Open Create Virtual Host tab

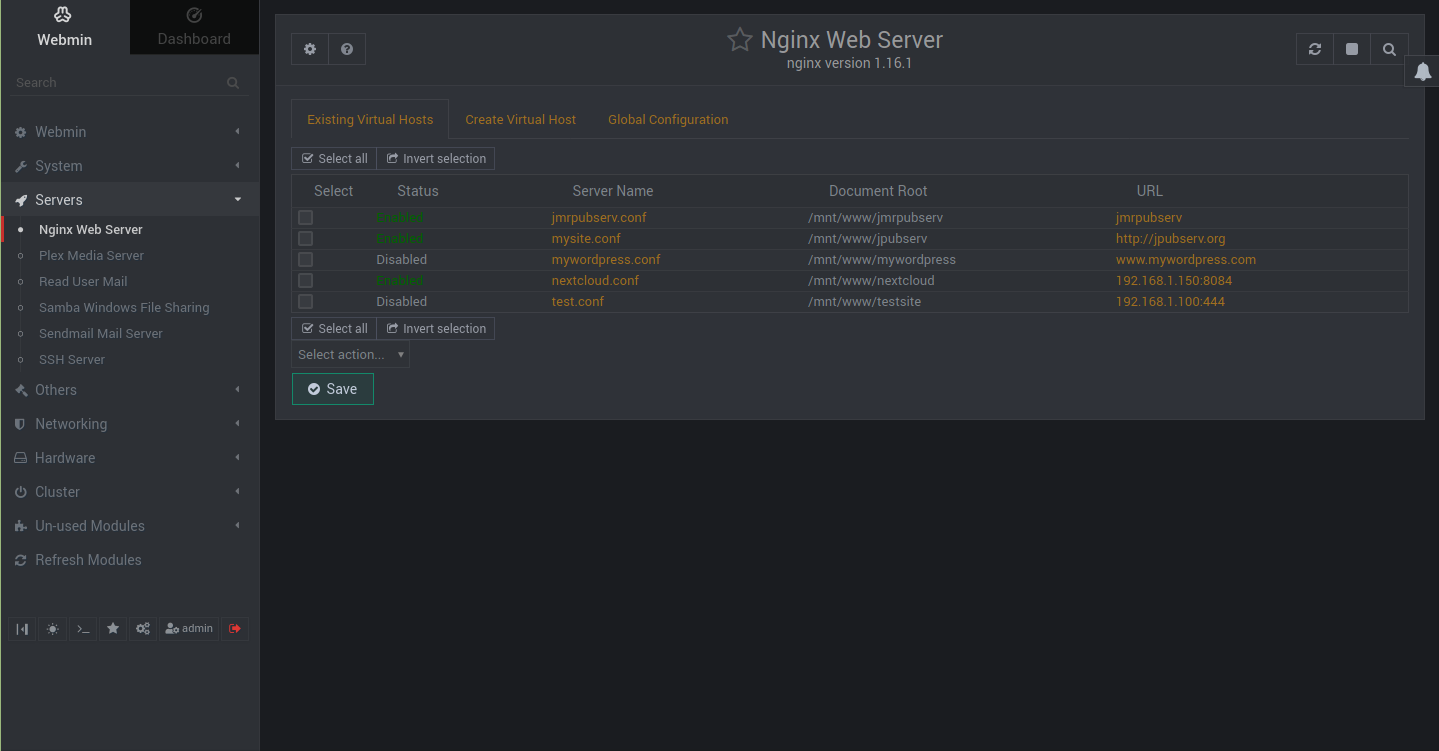(x=520, y=119)
